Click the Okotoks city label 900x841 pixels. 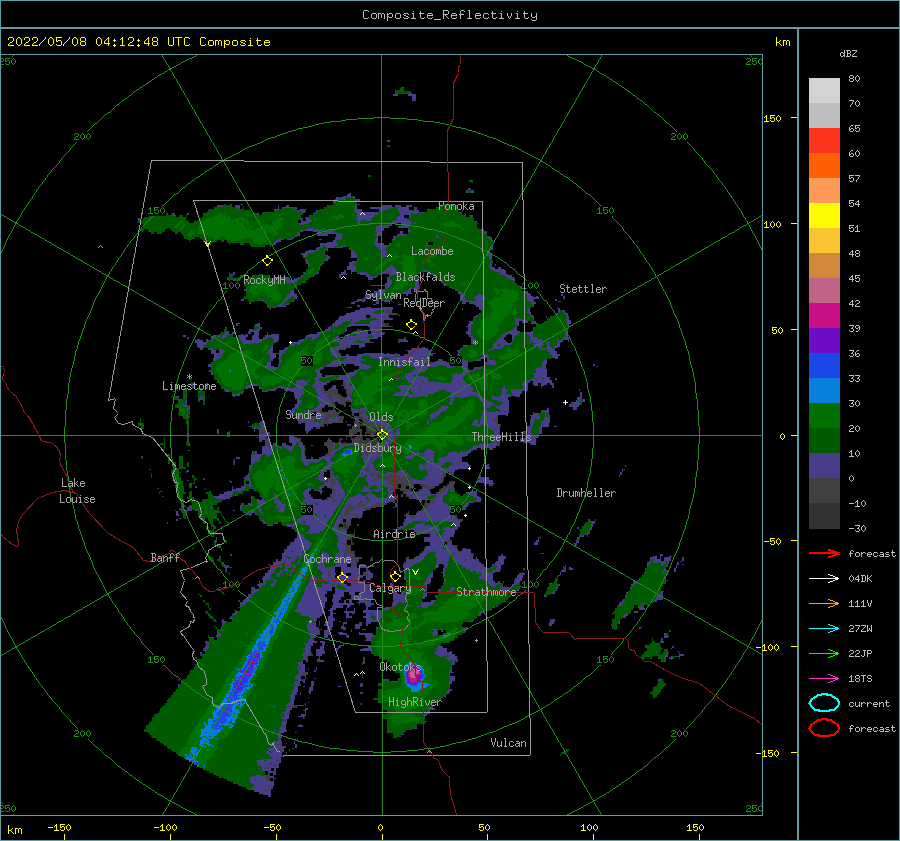[401, 667]
